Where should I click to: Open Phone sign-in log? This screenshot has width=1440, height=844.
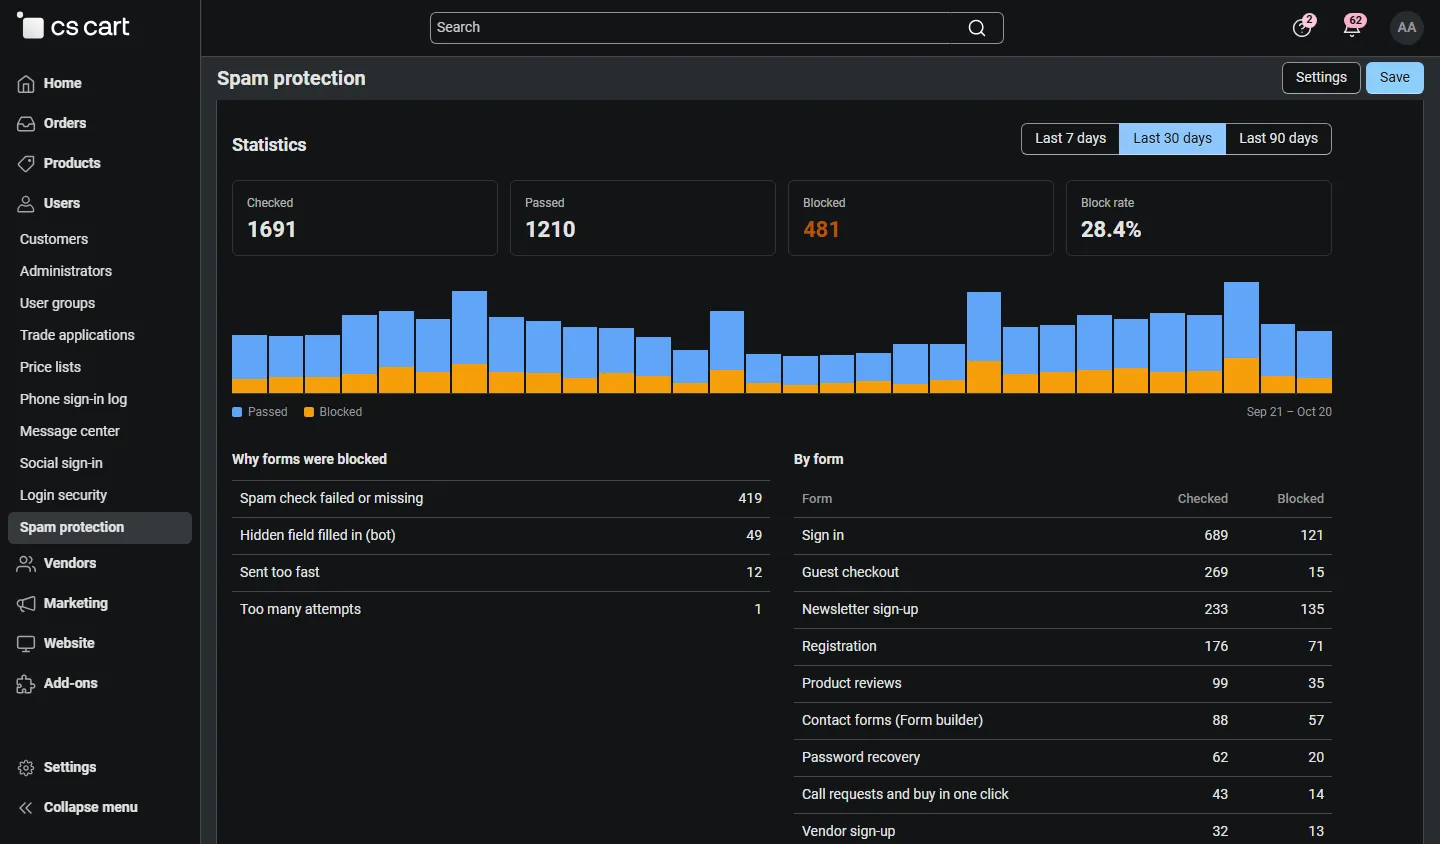(73, 399)
